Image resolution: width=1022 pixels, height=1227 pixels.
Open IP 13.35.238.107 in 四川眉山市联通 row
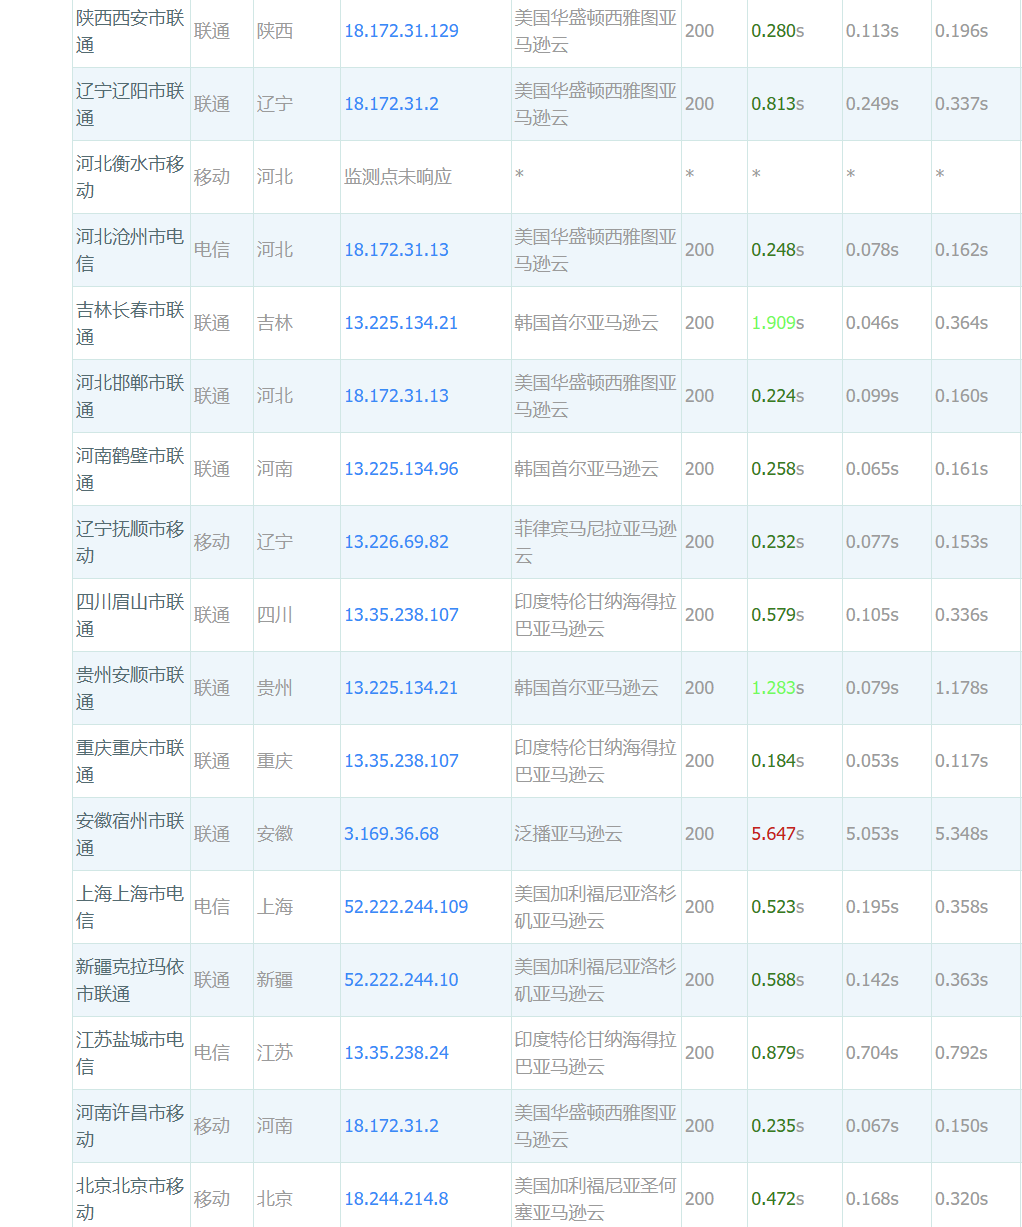401,615
